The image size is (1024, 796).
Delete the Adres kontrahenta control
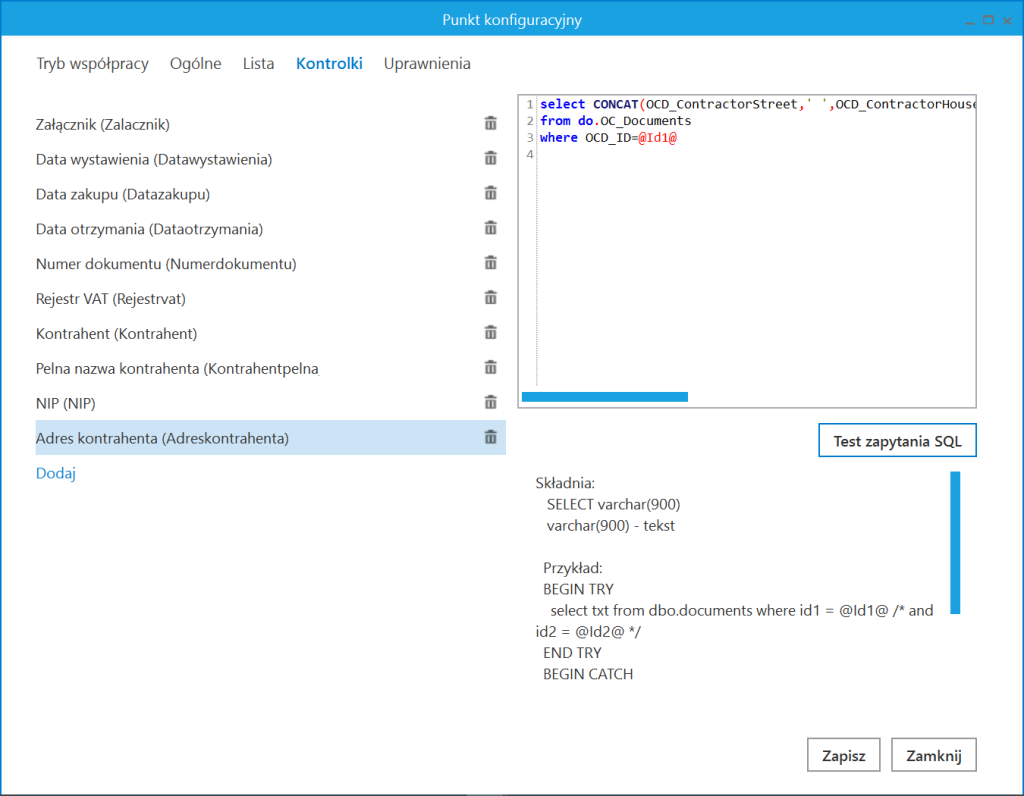point(489,437)
